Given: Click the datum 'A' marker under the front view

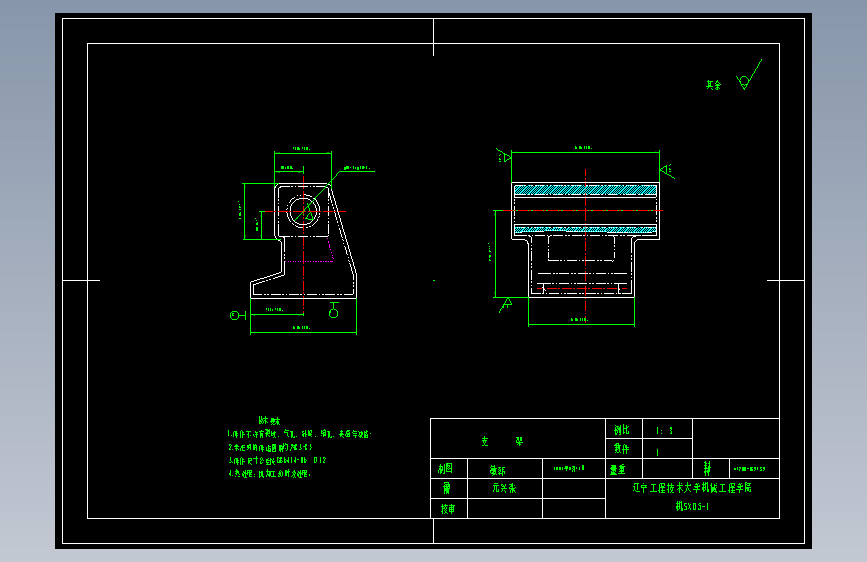Looking at the screenshot, I should 506,305.
